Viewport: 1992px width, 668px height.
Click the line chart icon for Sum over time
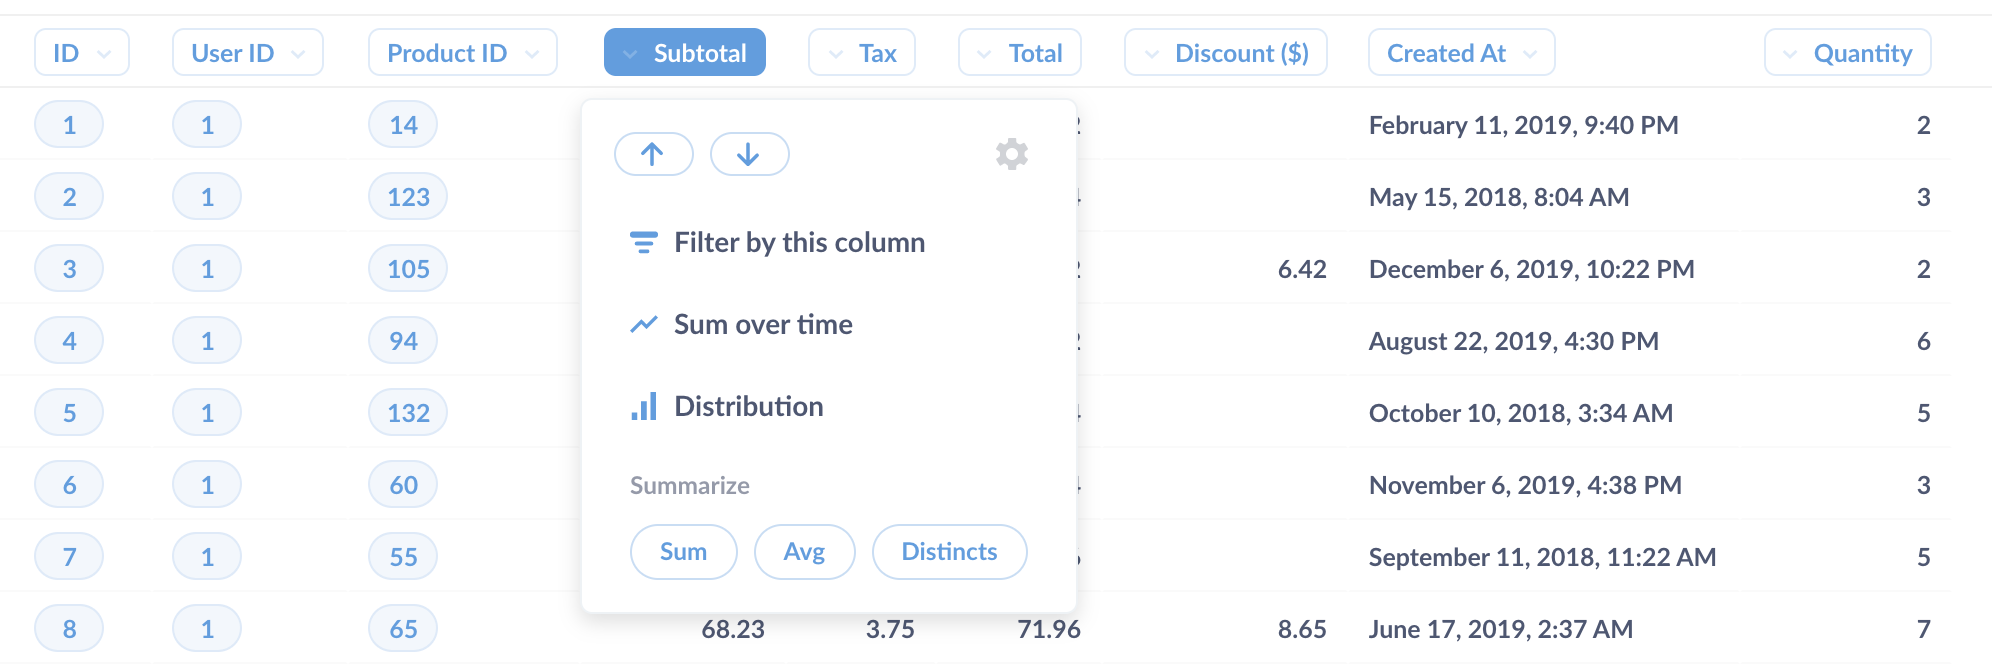coord(643,325)
